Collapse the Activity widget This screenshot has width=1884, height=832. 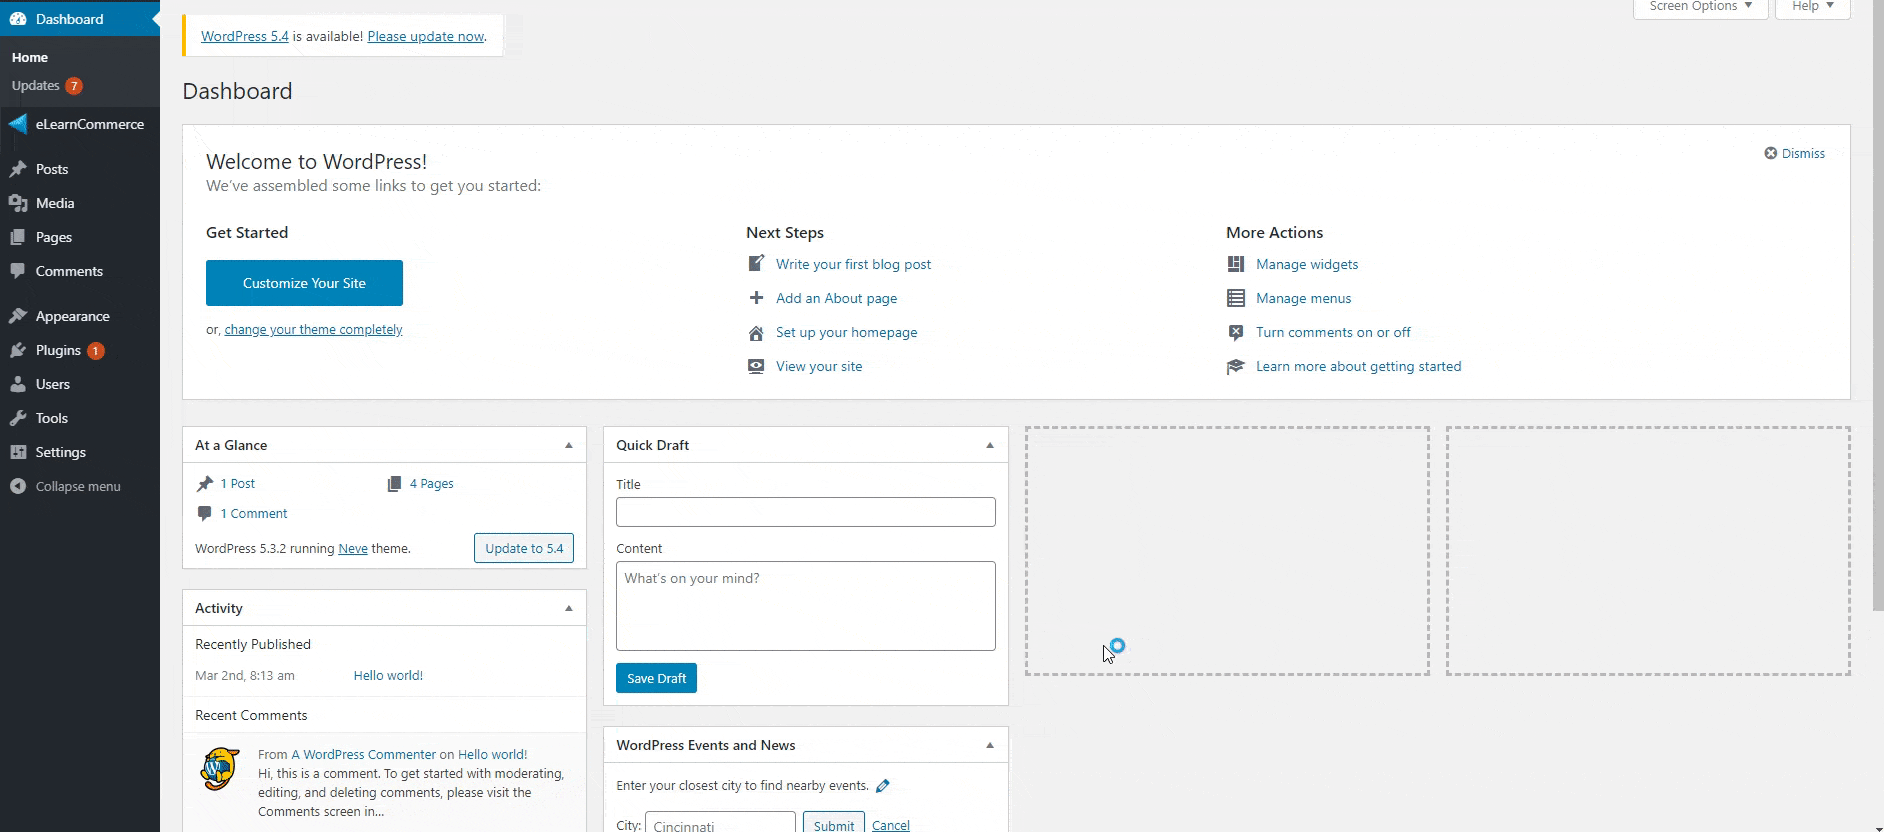[x=569, y=608]
